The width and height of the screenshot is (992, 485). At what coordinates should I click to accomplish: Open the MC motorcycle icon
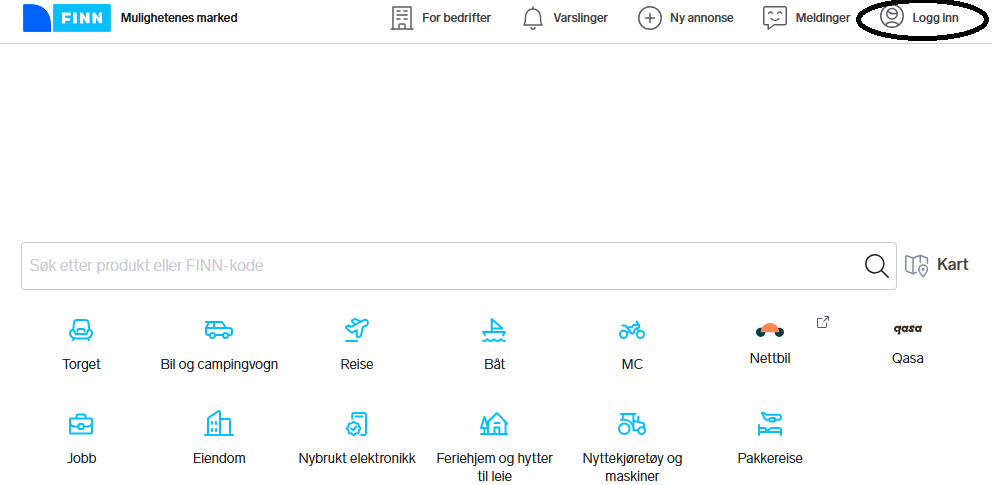632,329
